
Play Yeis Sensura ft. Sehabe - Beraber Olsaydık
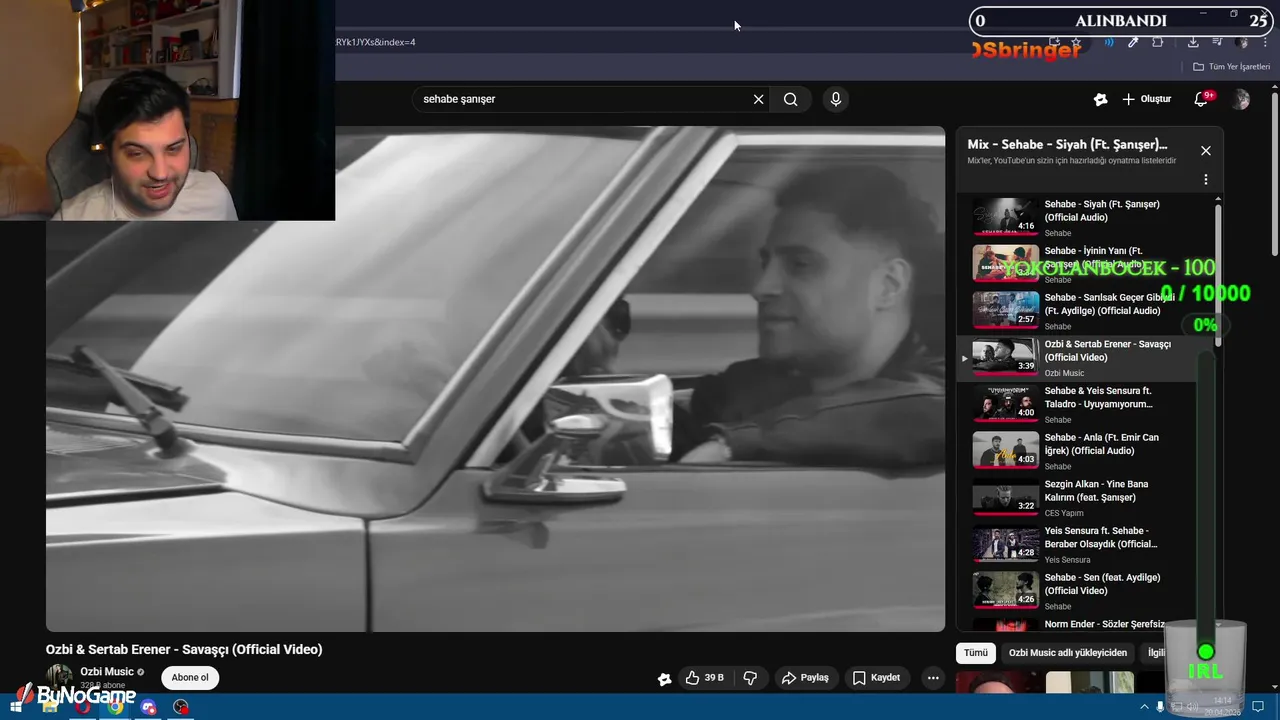pyautogui.click(x=1084, y=545)
